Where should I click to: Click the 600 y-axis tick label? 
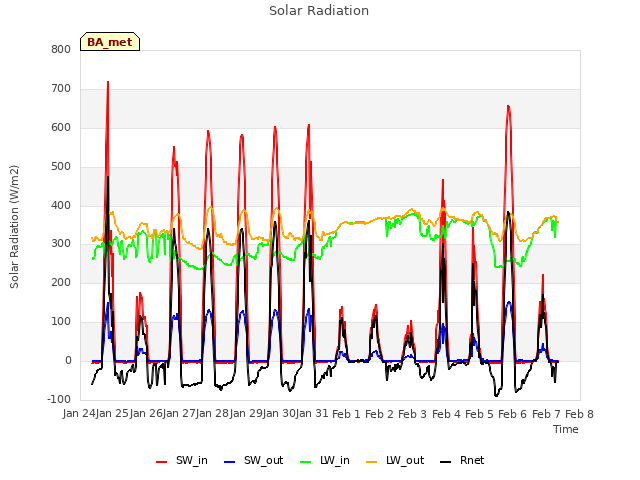(61, 127)
